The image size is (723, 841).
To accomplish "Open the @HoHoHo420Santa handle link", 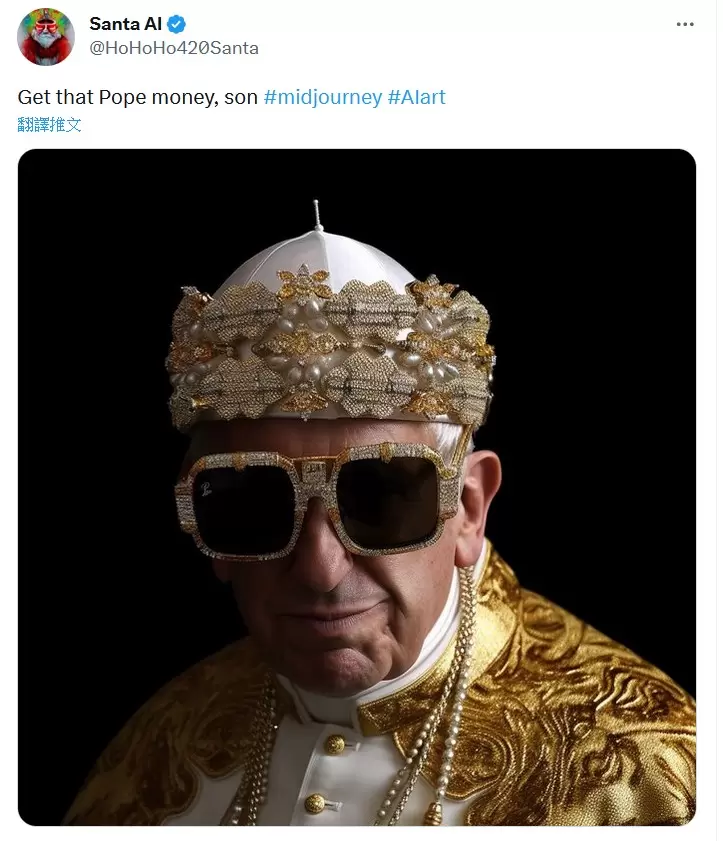I will click(x=173, y=47).
